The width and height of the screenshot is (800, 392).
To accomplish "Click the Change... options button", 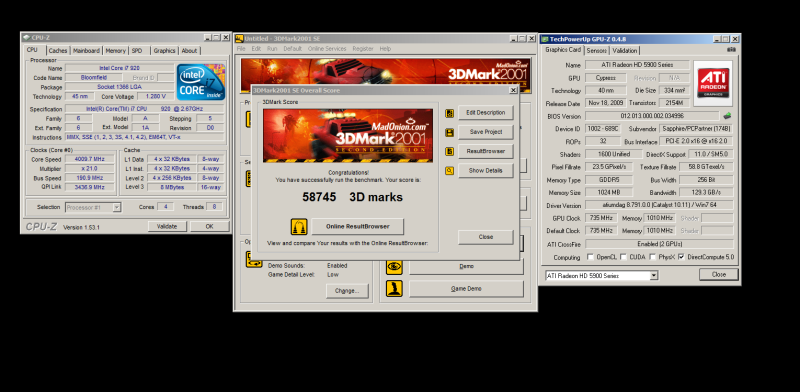I will (347, 290).
